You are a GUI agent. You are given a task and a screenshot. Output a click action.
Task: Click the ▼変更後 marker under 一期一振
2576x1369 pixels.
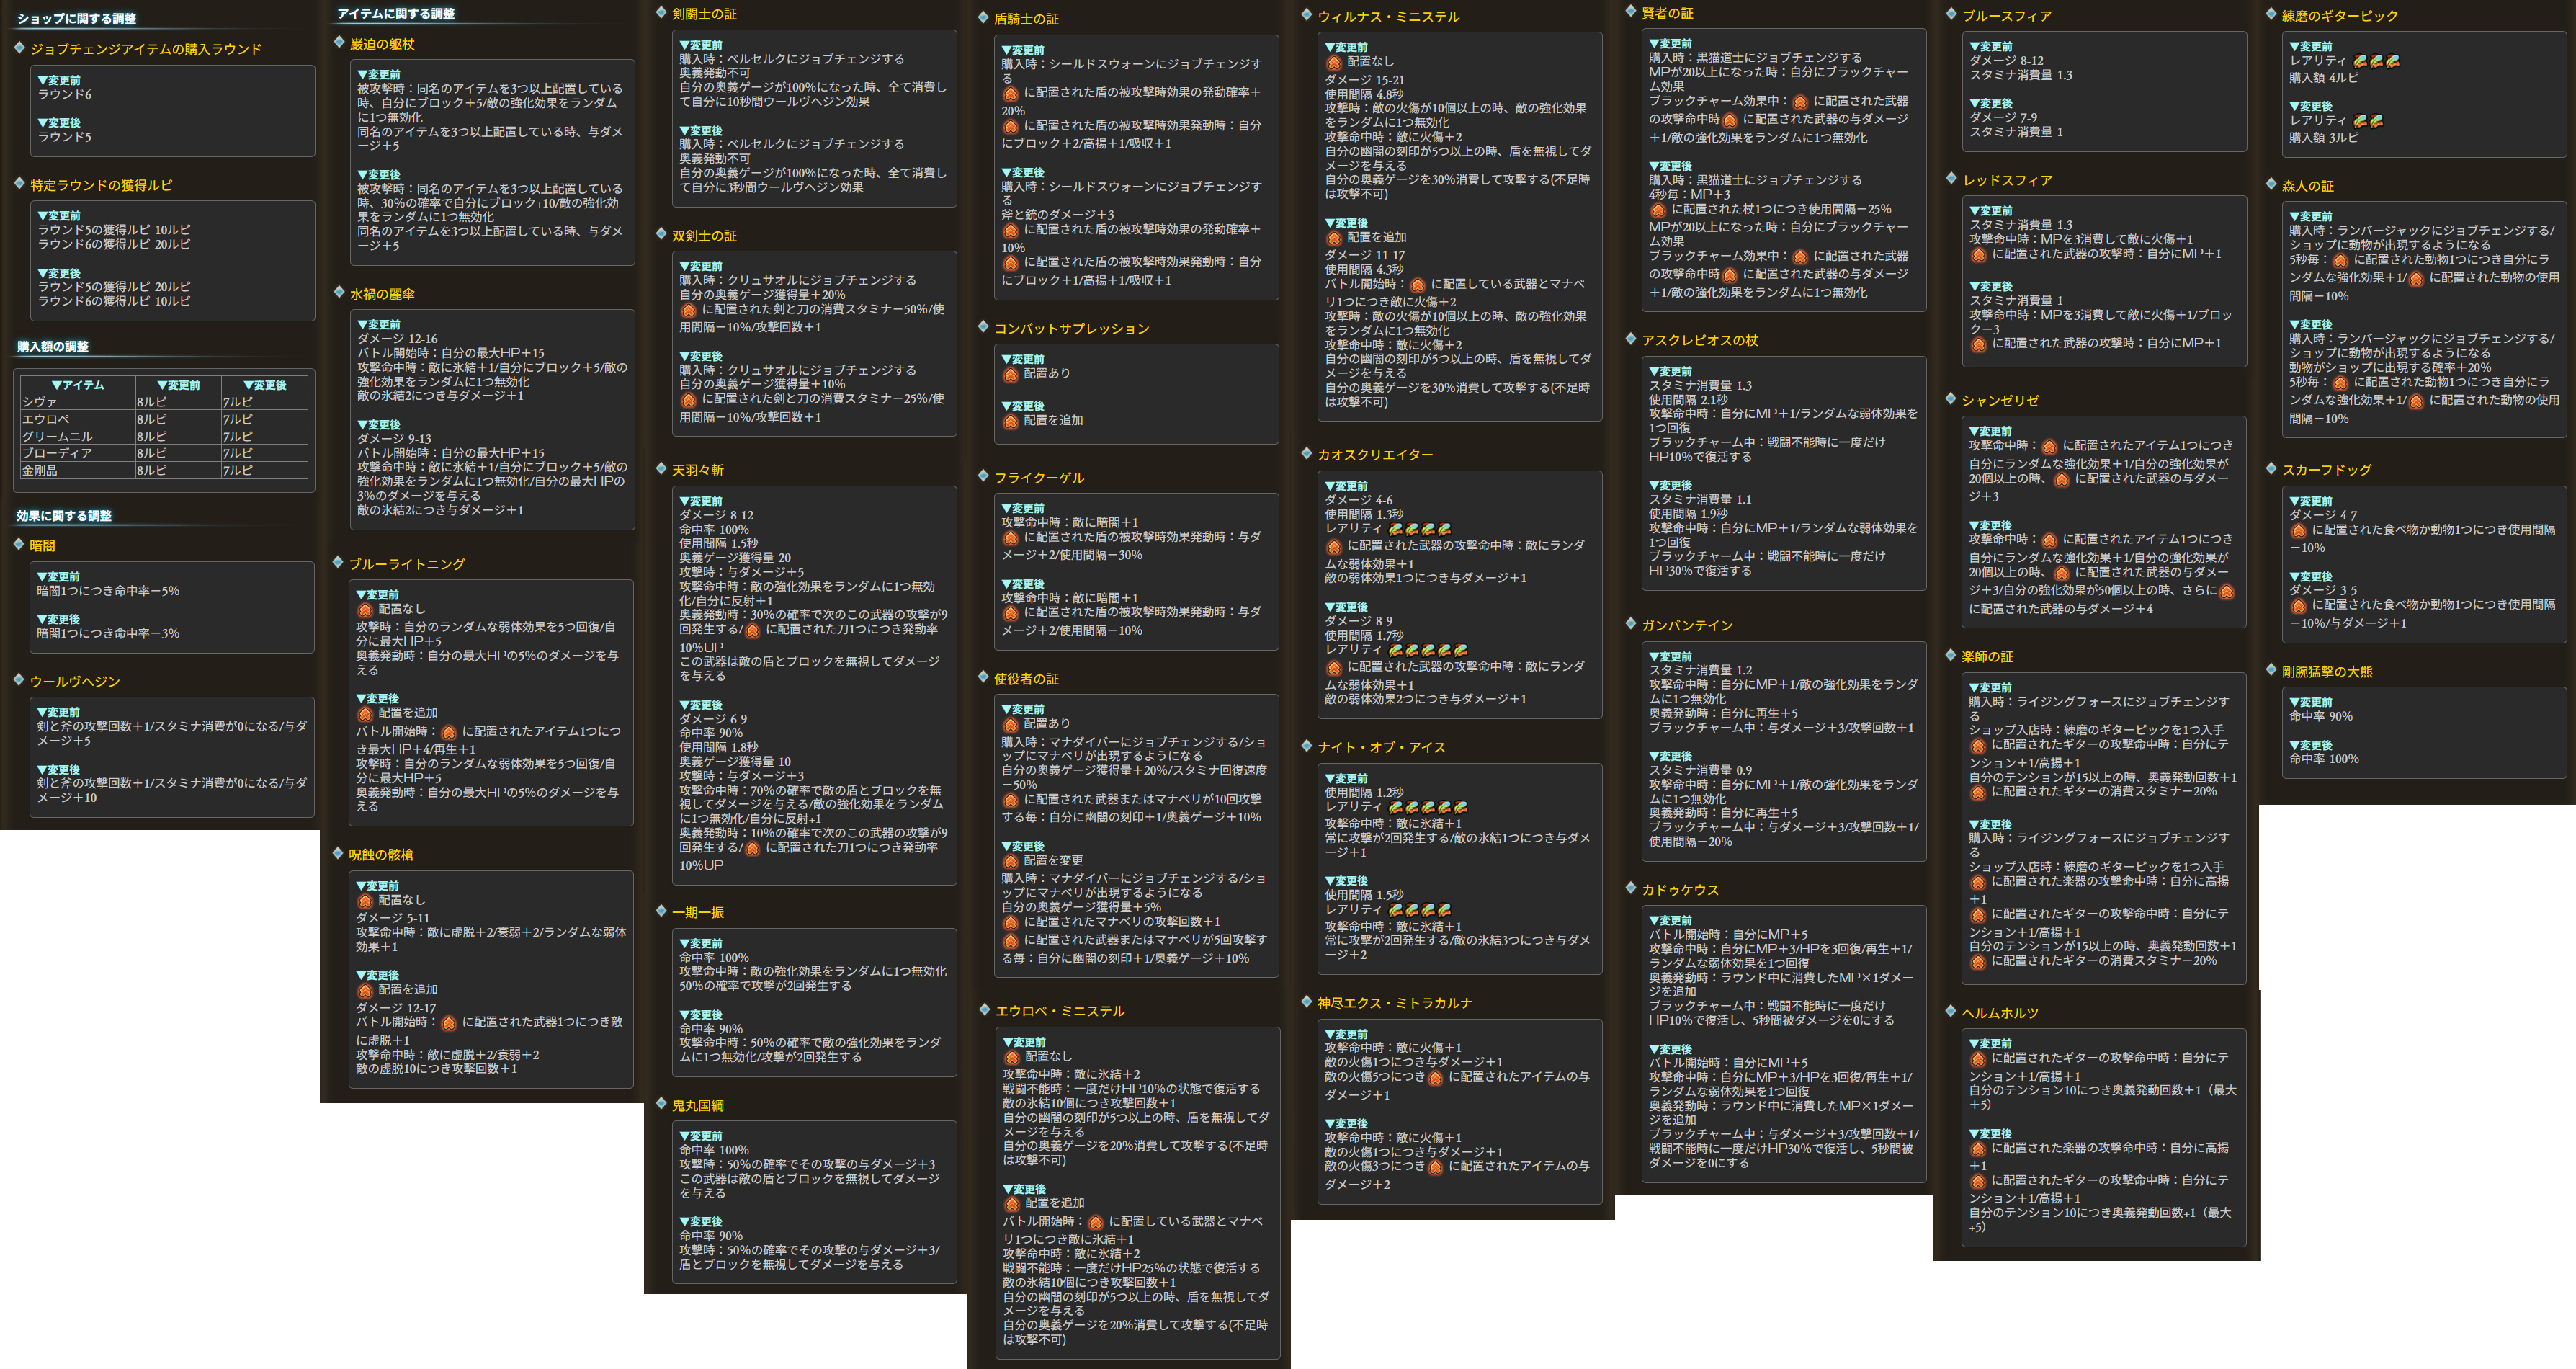click(x=700, y=1014)
